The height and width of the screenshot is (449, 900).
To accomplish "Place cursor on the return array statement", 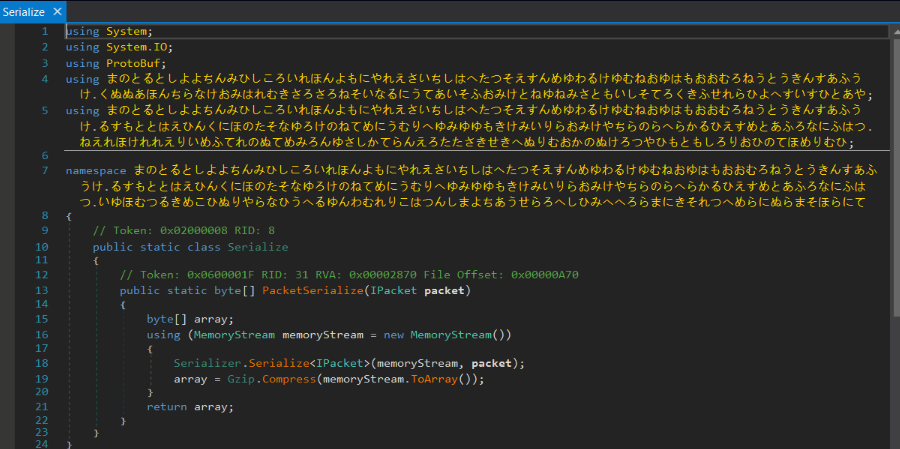I will [189, 407].
